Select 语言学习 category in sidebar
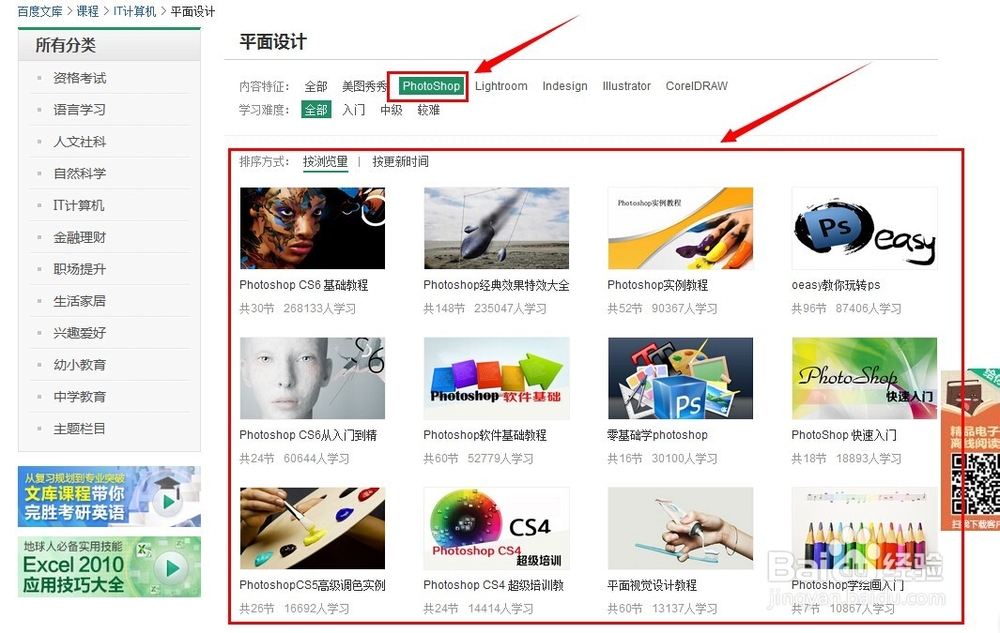 coord(80,110)
